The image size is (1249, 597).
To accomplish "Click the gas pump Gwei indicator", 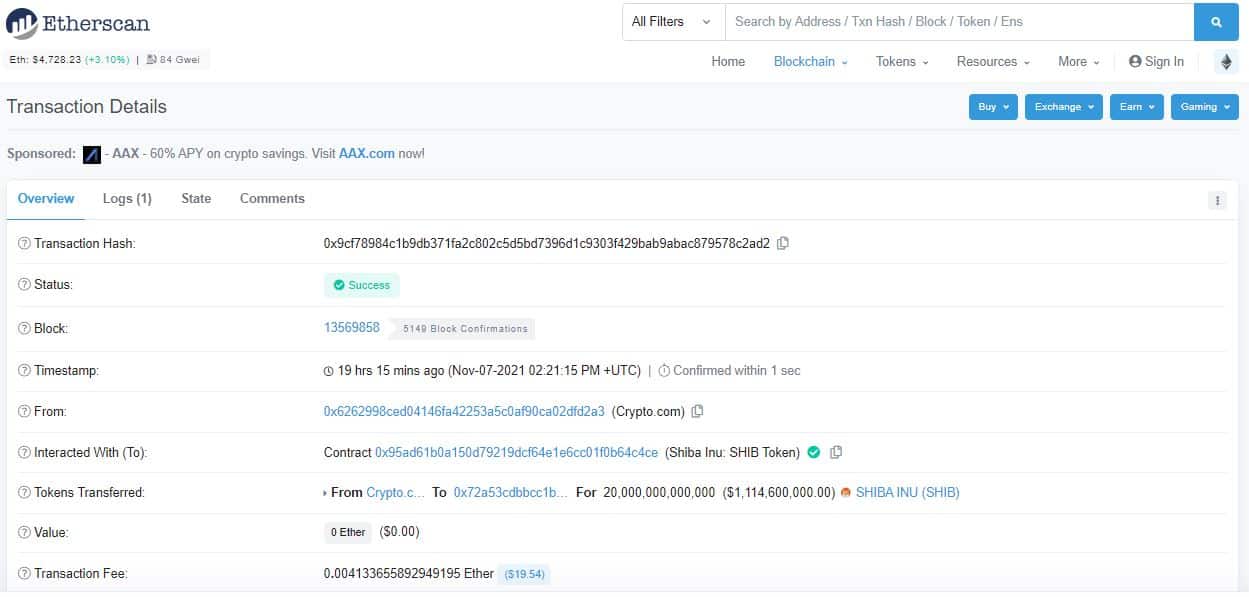I will click(173, 60).
